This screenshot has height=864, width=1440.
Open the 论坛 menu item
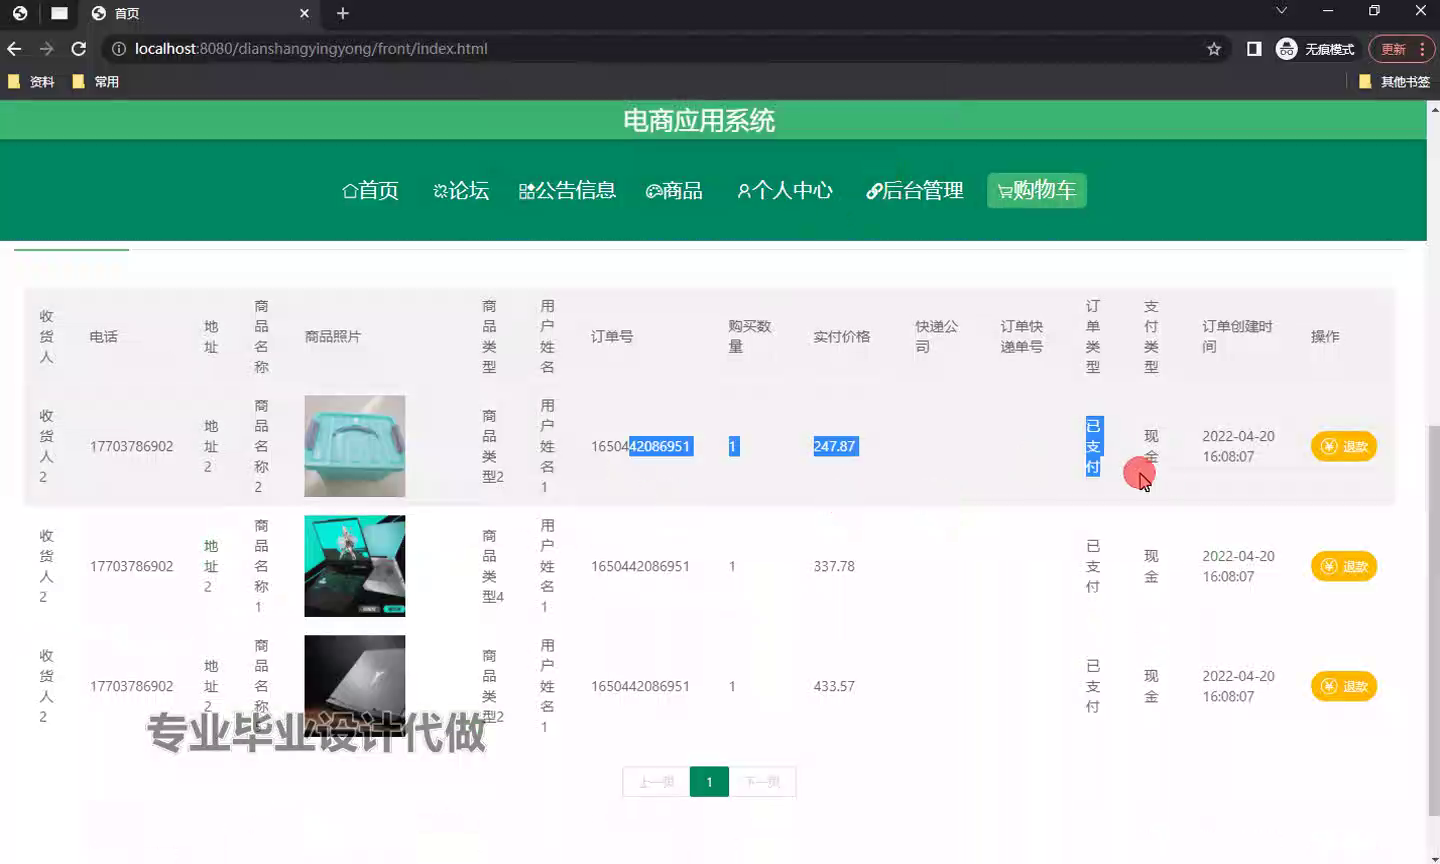coord(461,190)
